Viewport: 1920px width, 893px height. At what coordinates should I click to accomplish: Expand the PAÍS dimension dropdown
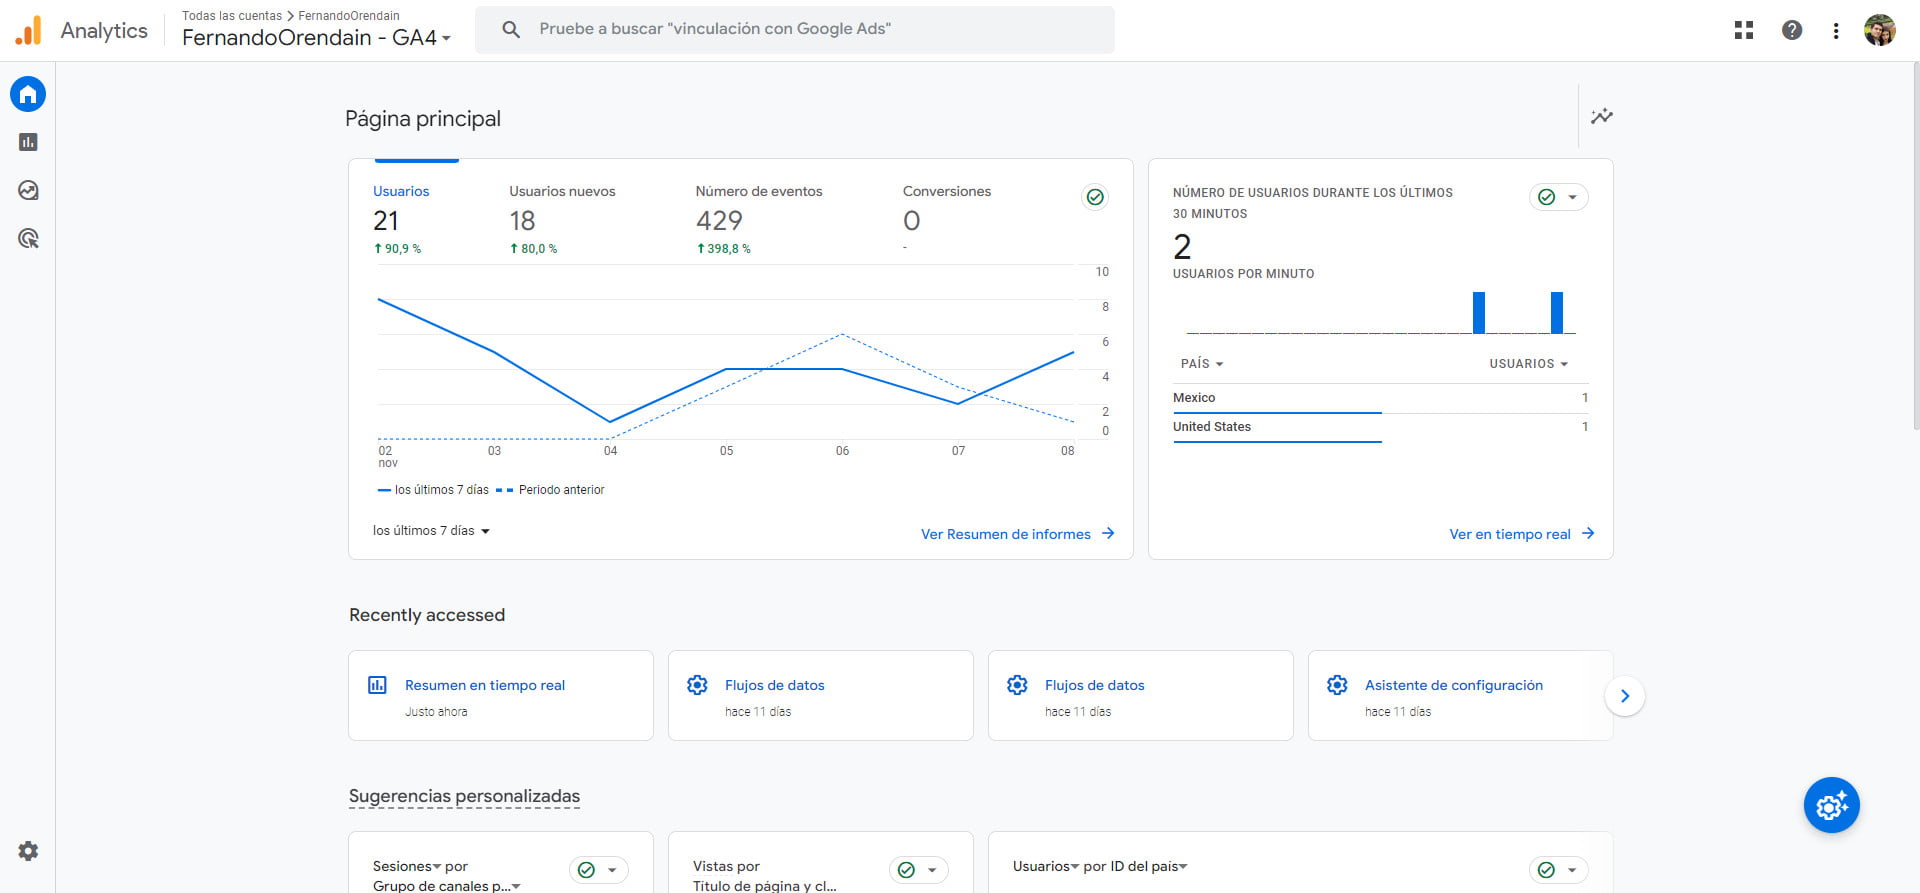1202,364
